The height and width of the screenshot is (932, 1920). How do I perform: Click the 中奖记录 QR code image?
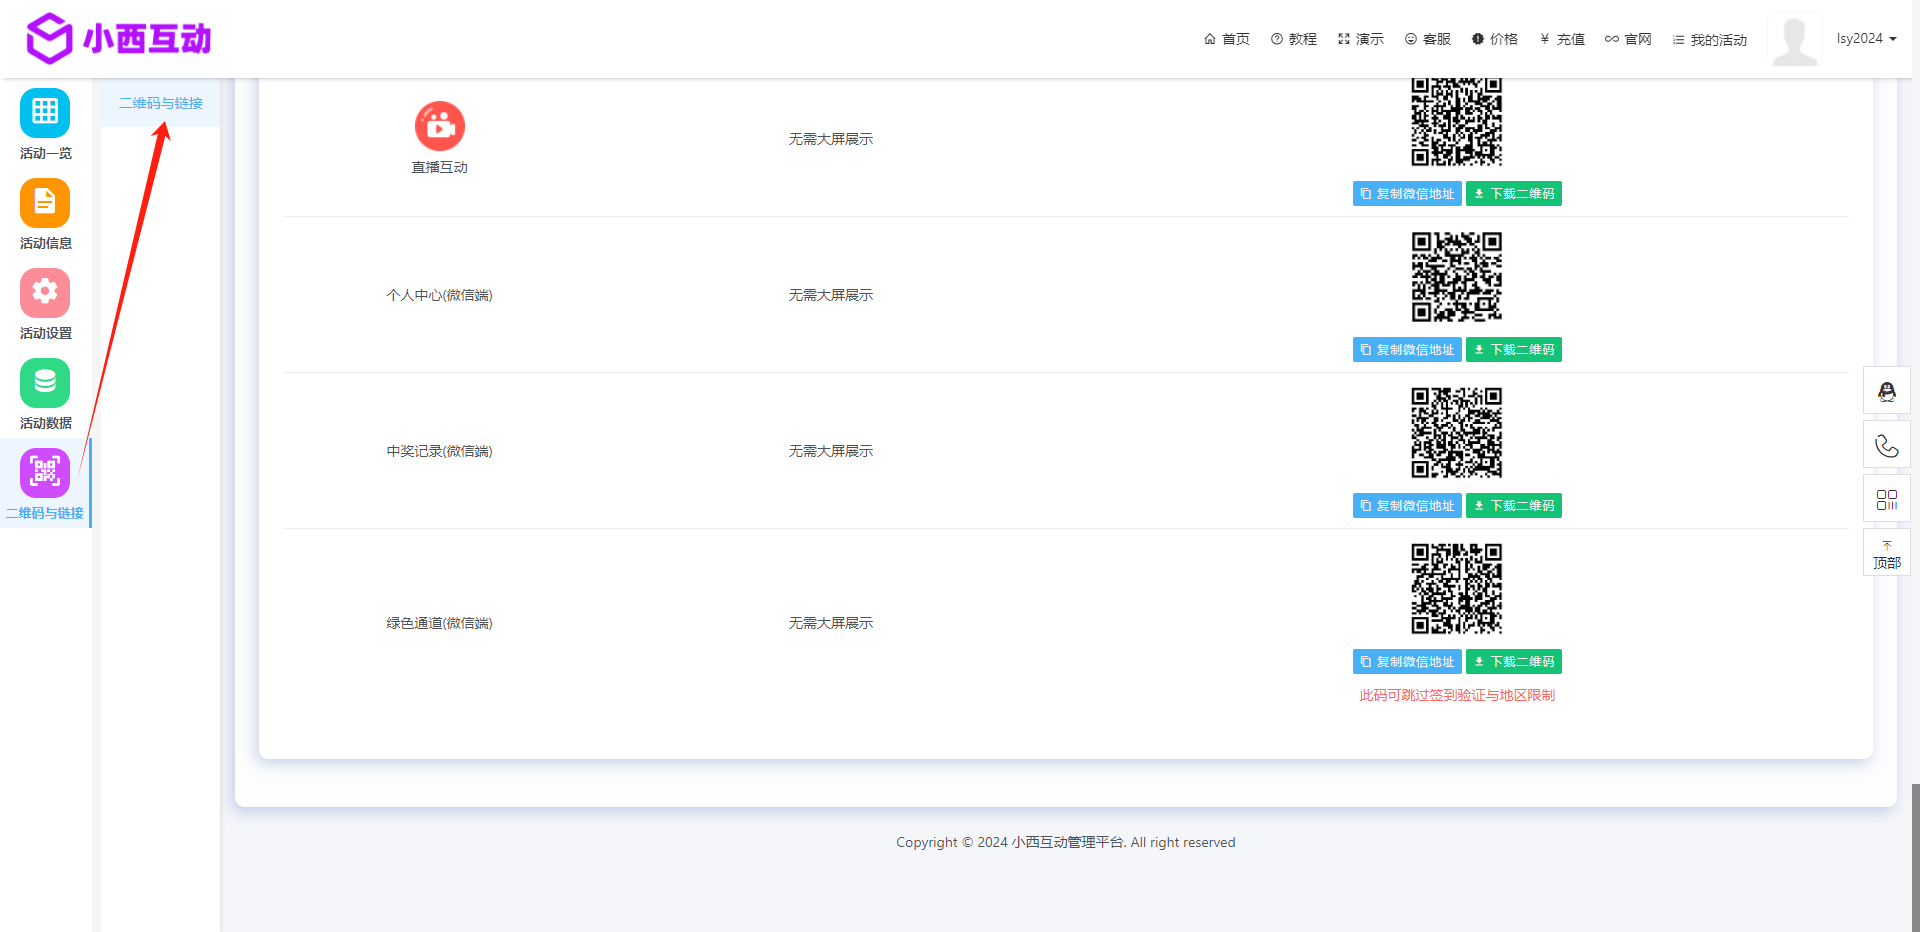[1457, 433]
